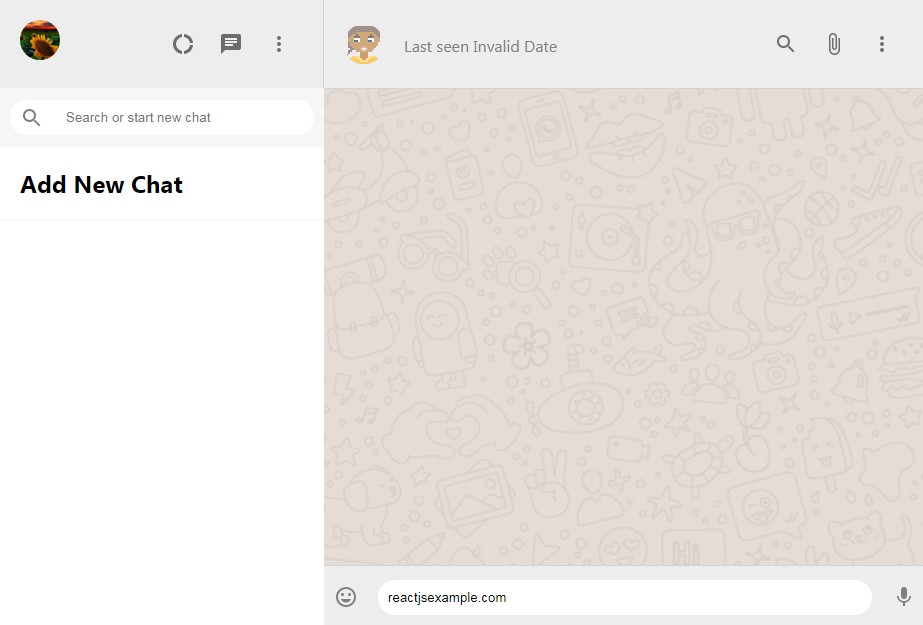Click the new chat message icon

(x=231, y=44)
